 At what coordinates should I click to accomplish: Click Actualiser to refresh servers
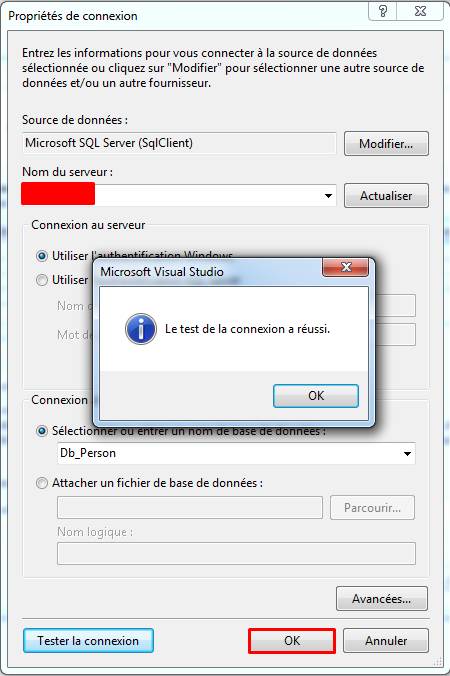coord(386,196)
